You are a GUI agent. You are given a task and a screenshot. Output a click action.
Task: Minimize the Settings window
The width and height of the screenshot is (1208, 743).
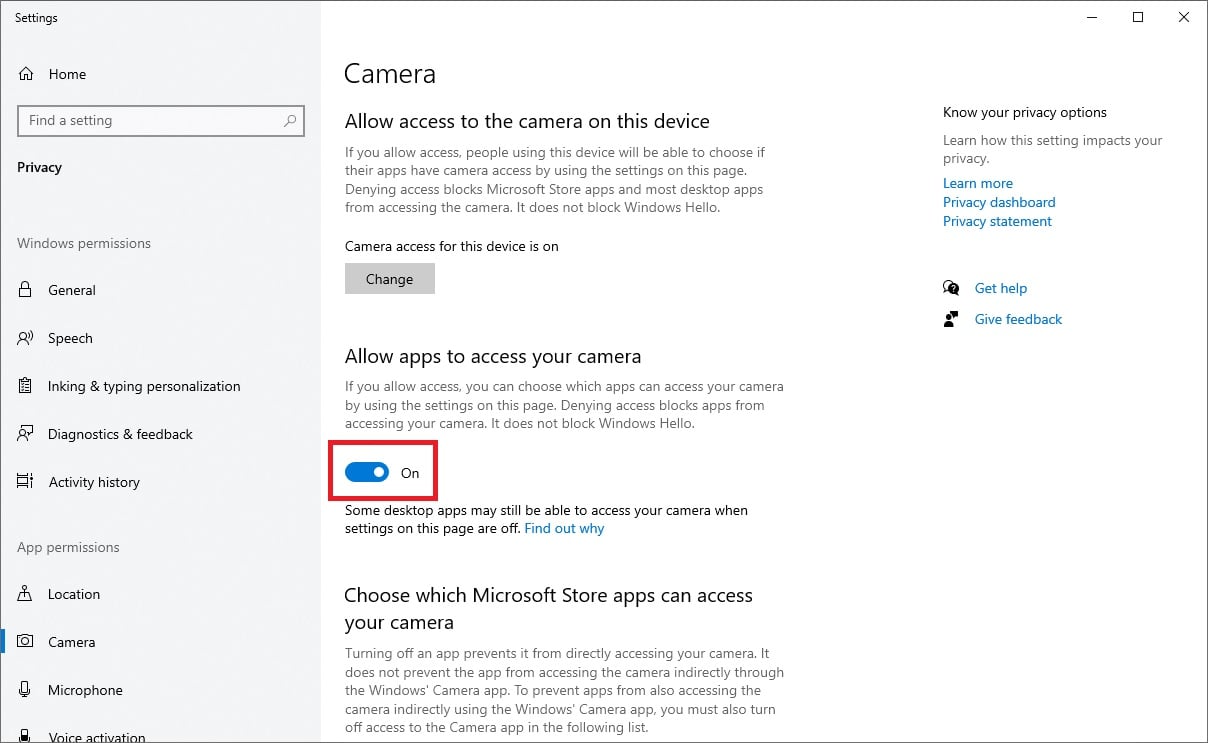[1091, 17]
